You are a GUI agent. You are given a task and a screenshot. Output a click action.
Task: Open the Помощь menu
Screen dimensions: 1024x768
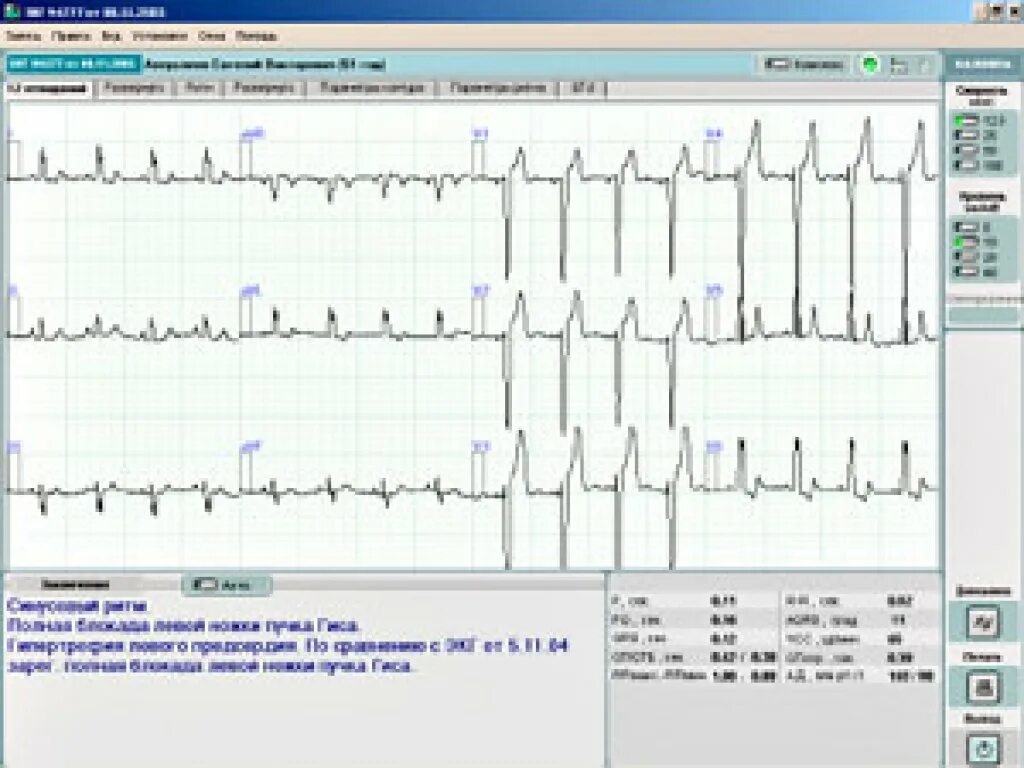(x=256, y=36)
